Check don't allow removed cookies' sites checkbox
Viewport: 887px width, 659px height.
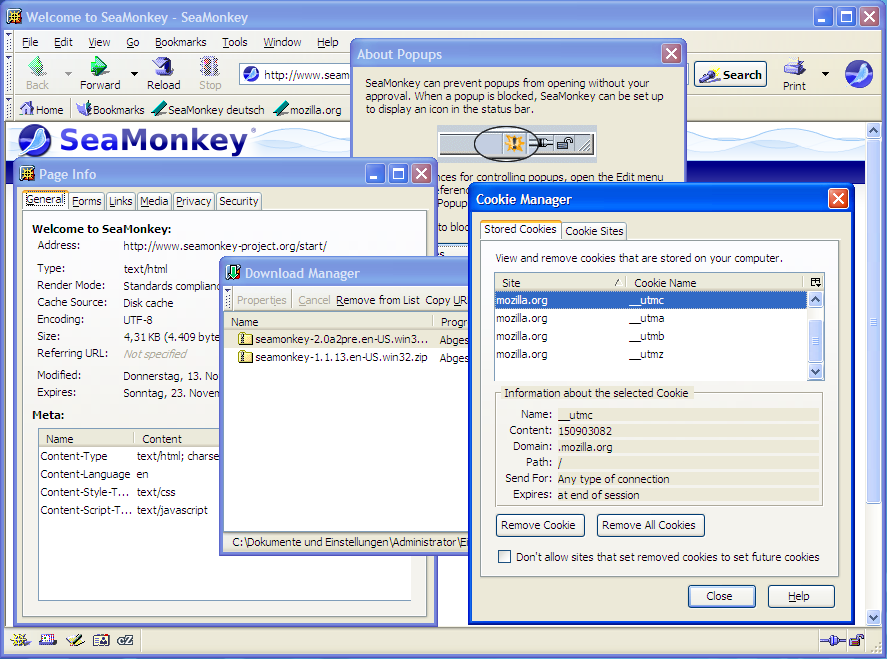tap(505, 557)
